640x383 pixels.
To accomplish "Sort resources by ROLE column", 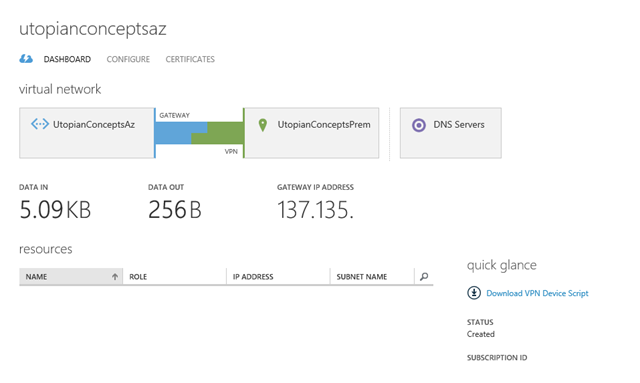I will click(175, 276).
